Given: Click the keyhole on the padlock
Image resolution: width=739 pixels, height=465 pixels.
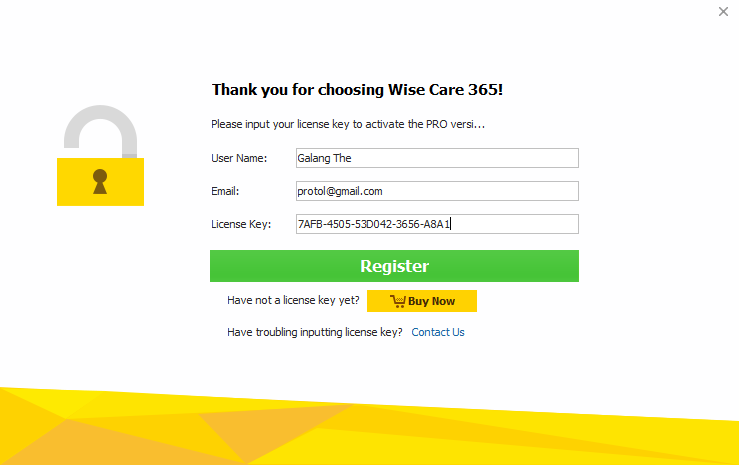Looking at the screenshot, I should [99, 181].
